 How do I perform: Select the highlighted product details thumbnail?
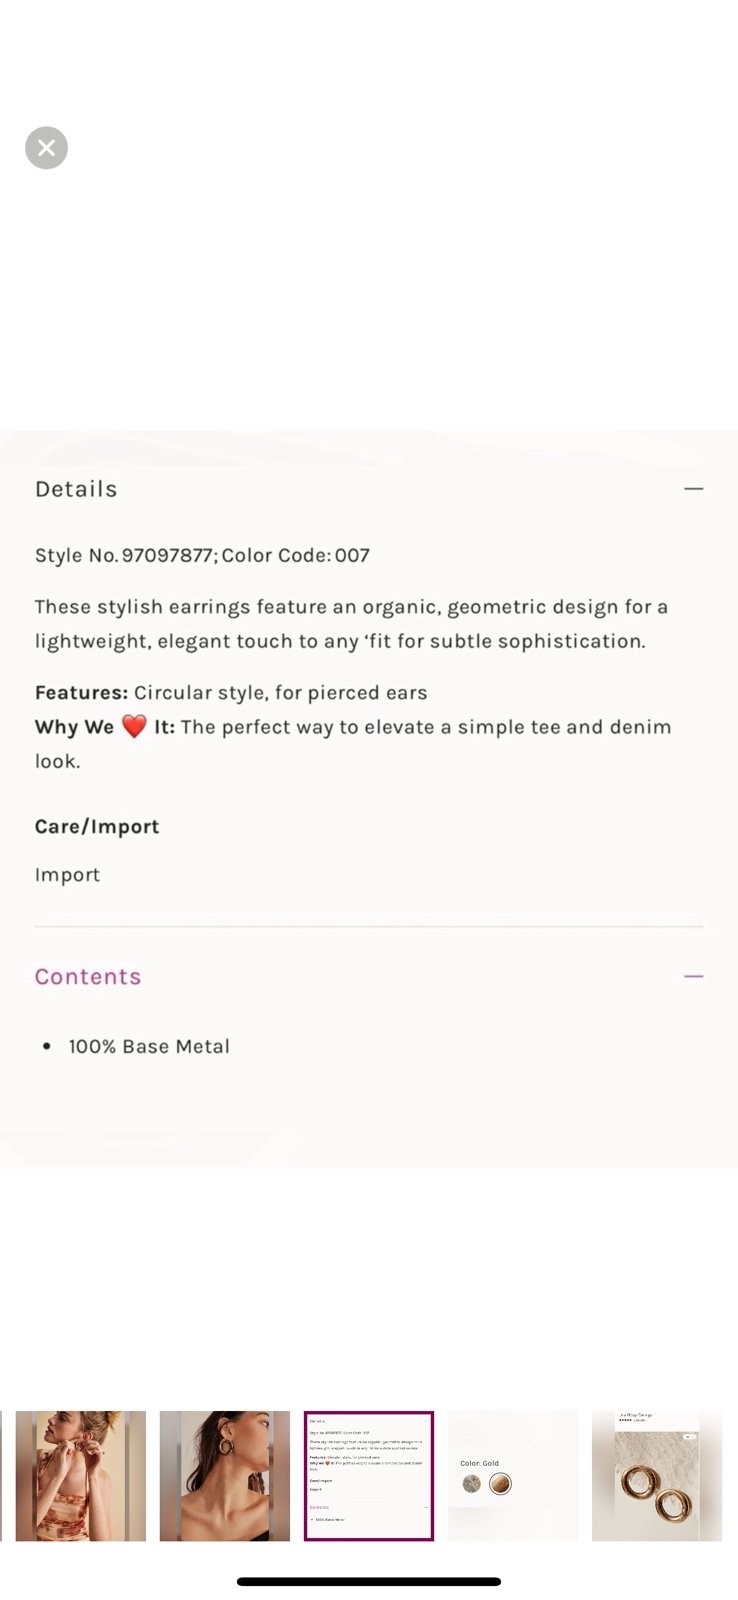click(369, 1476)
